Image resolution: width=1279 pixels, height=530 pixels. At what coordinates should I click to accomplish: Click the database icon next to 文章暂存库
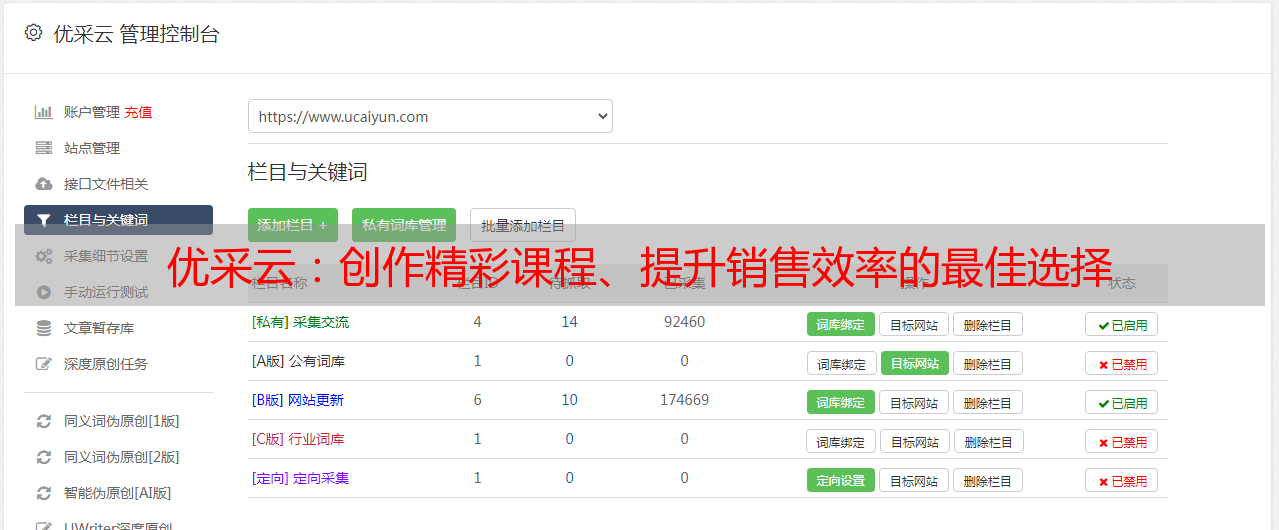click(43, 328)
